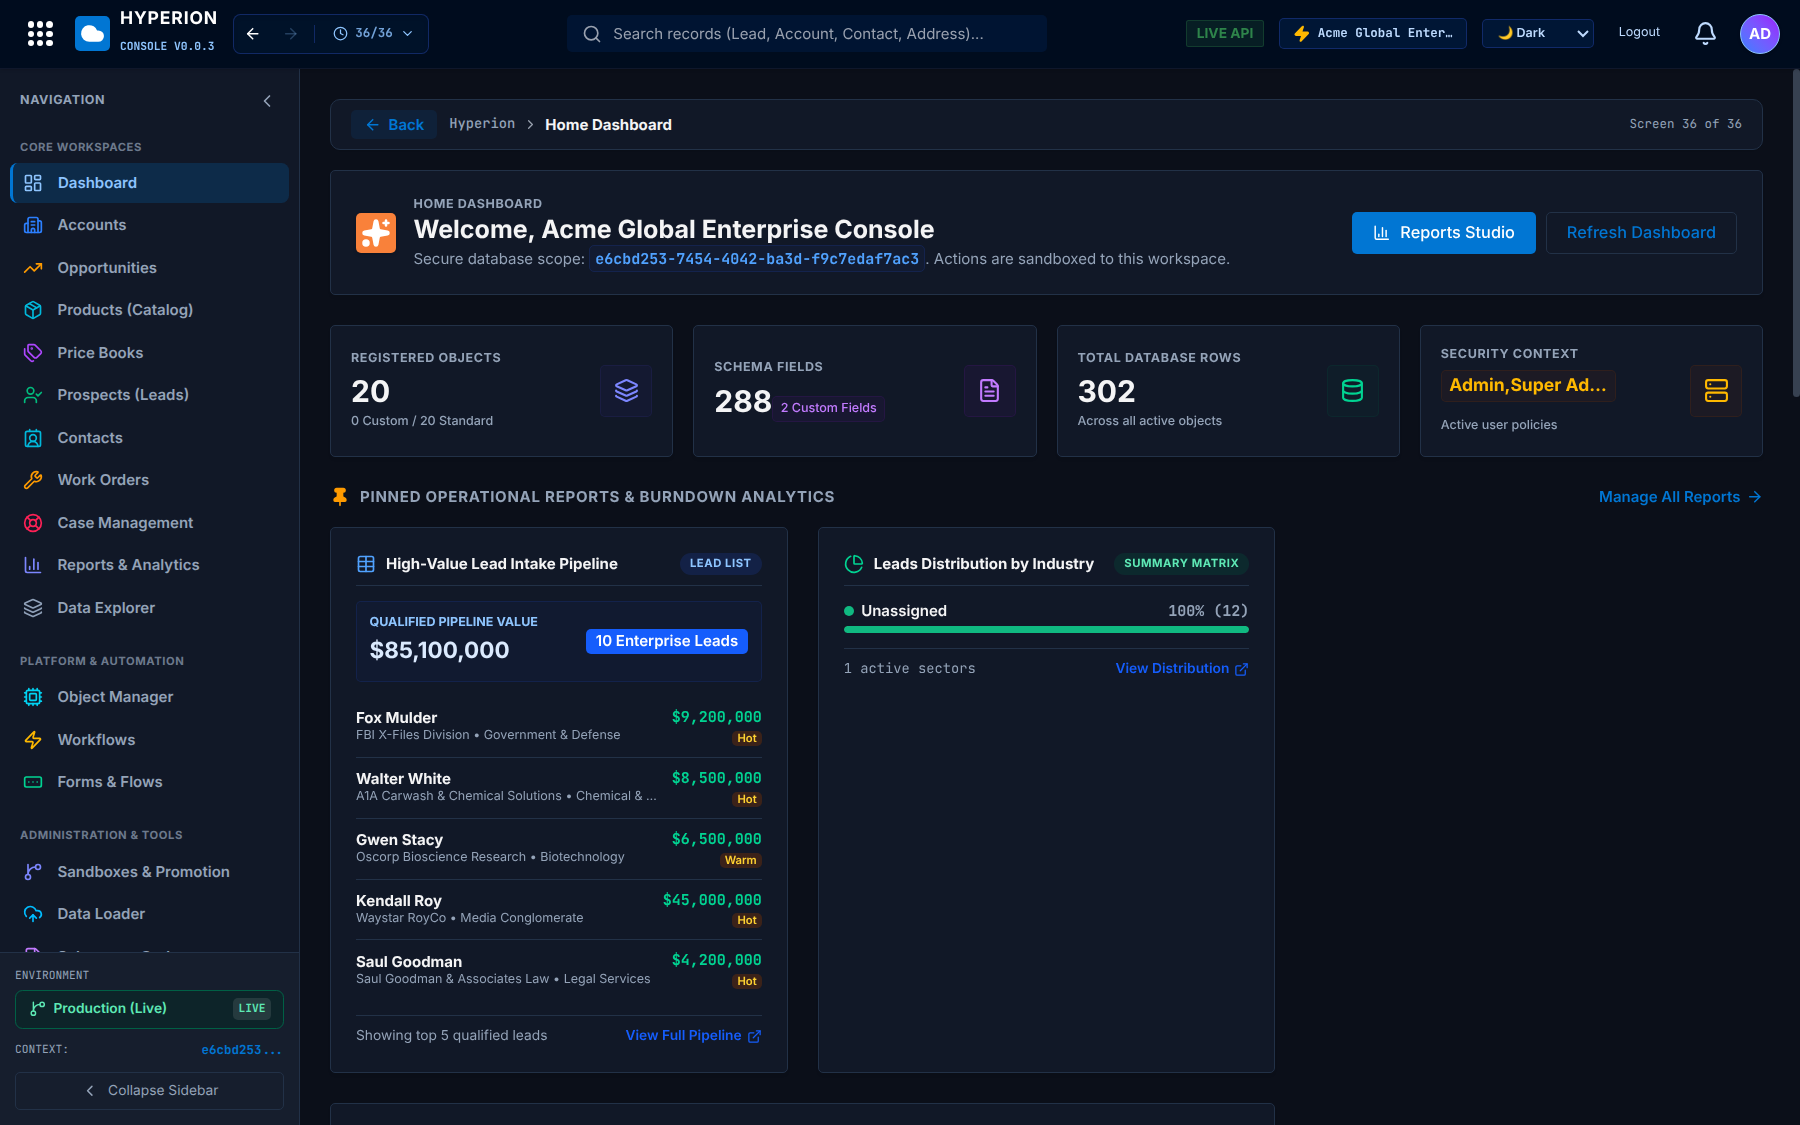
Task: Click the Schema Fields document icon
Action: click(x=989, y=391)
